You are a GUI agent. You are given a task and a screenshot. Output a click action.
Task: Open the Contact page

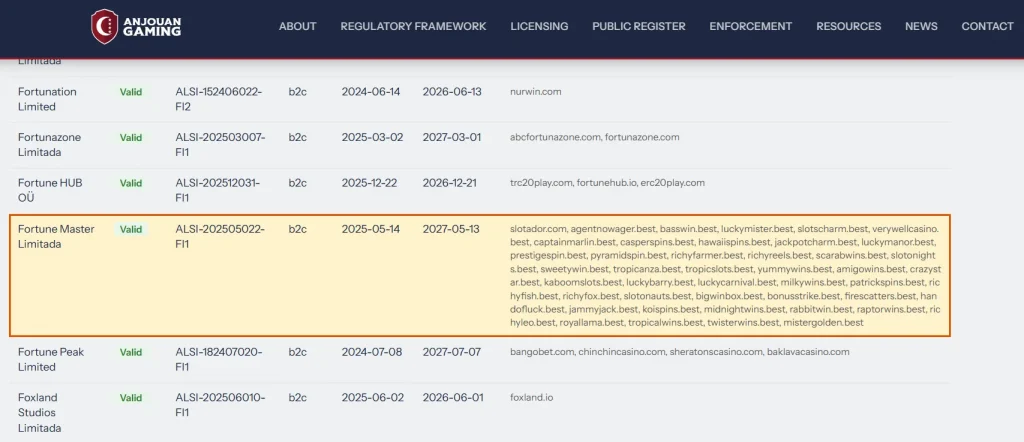(987, 26)
